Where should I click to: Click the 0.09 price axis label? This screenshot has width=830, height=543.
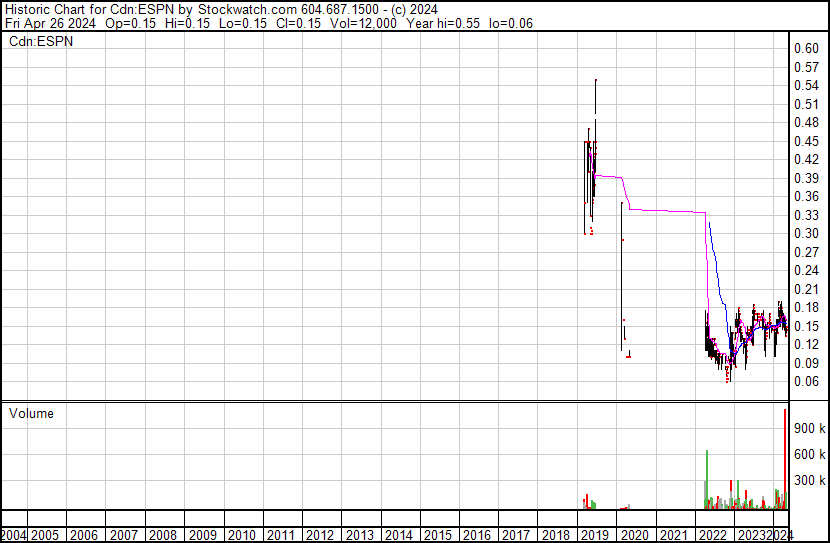[806, 363]
